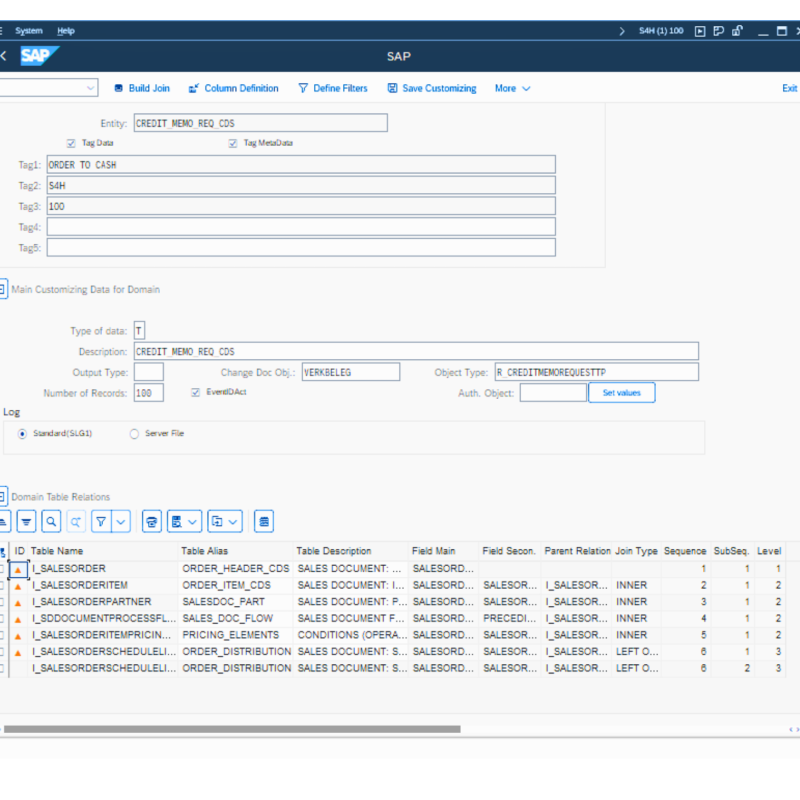Image resolution: width=800 pixels, height=800 pixels.
Task: Click the Set values button
Action: (x=621, y=393)
